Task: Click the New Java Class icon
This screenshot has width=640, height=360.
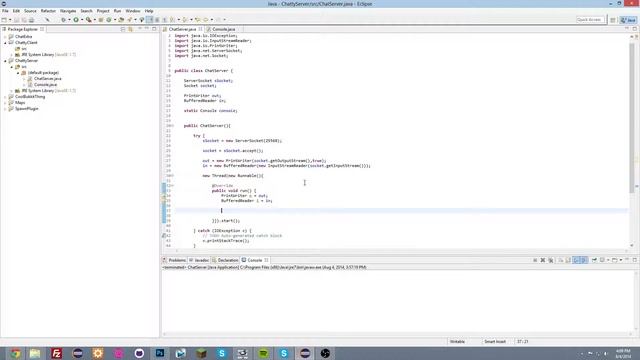Action: 109,20
